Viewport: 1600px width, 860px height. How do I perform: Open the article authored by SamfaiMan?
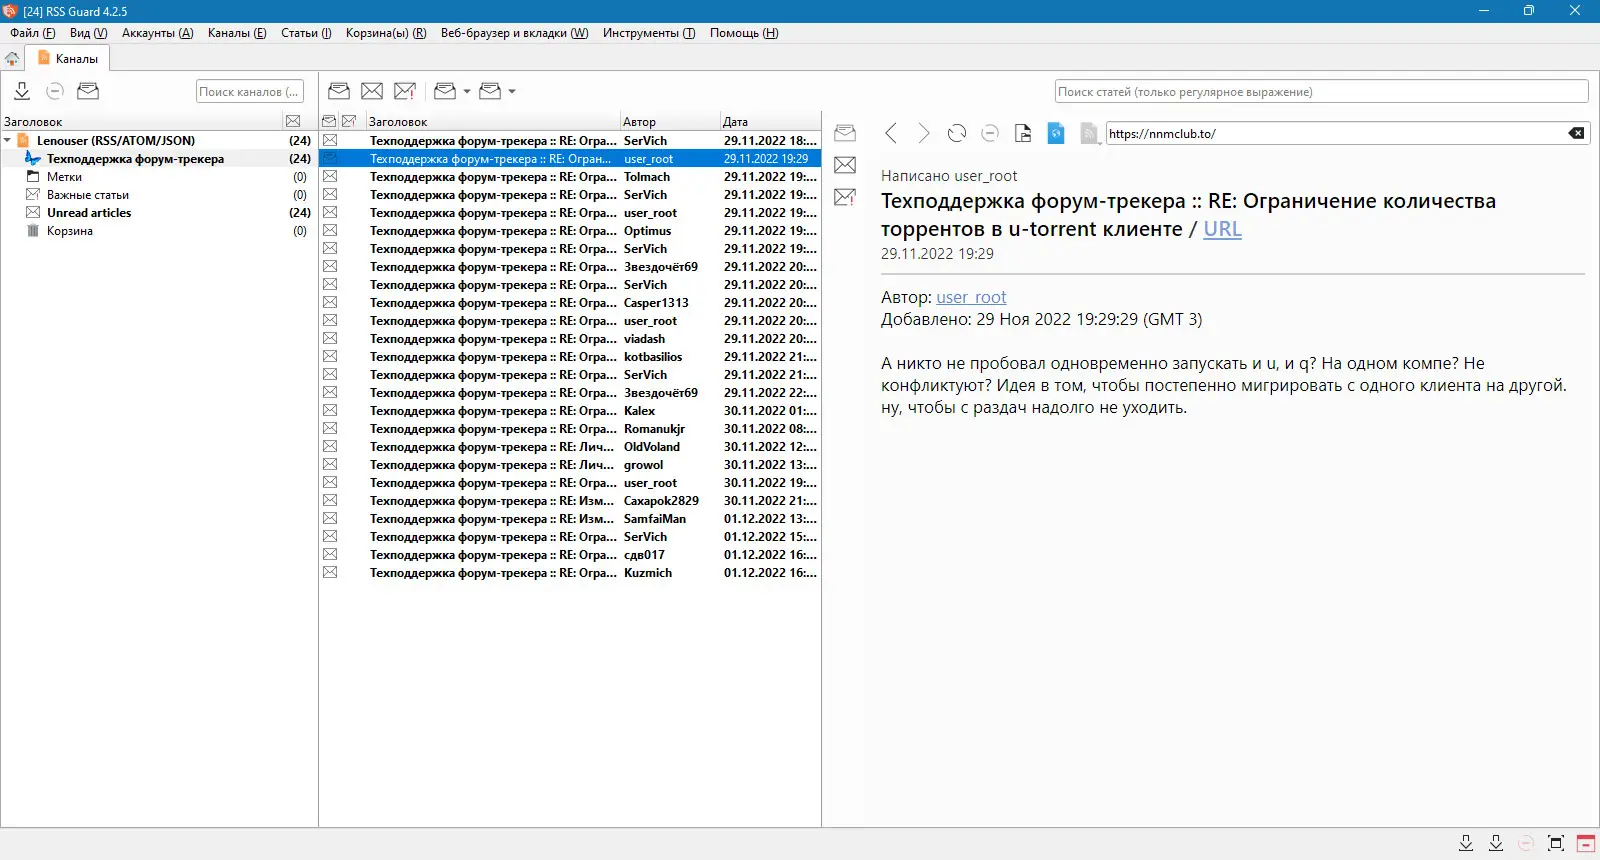570,519
